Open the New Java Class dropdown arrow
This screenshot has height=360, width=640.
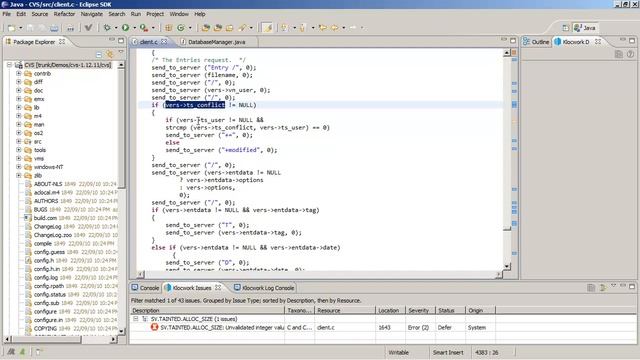click(190, 28)
